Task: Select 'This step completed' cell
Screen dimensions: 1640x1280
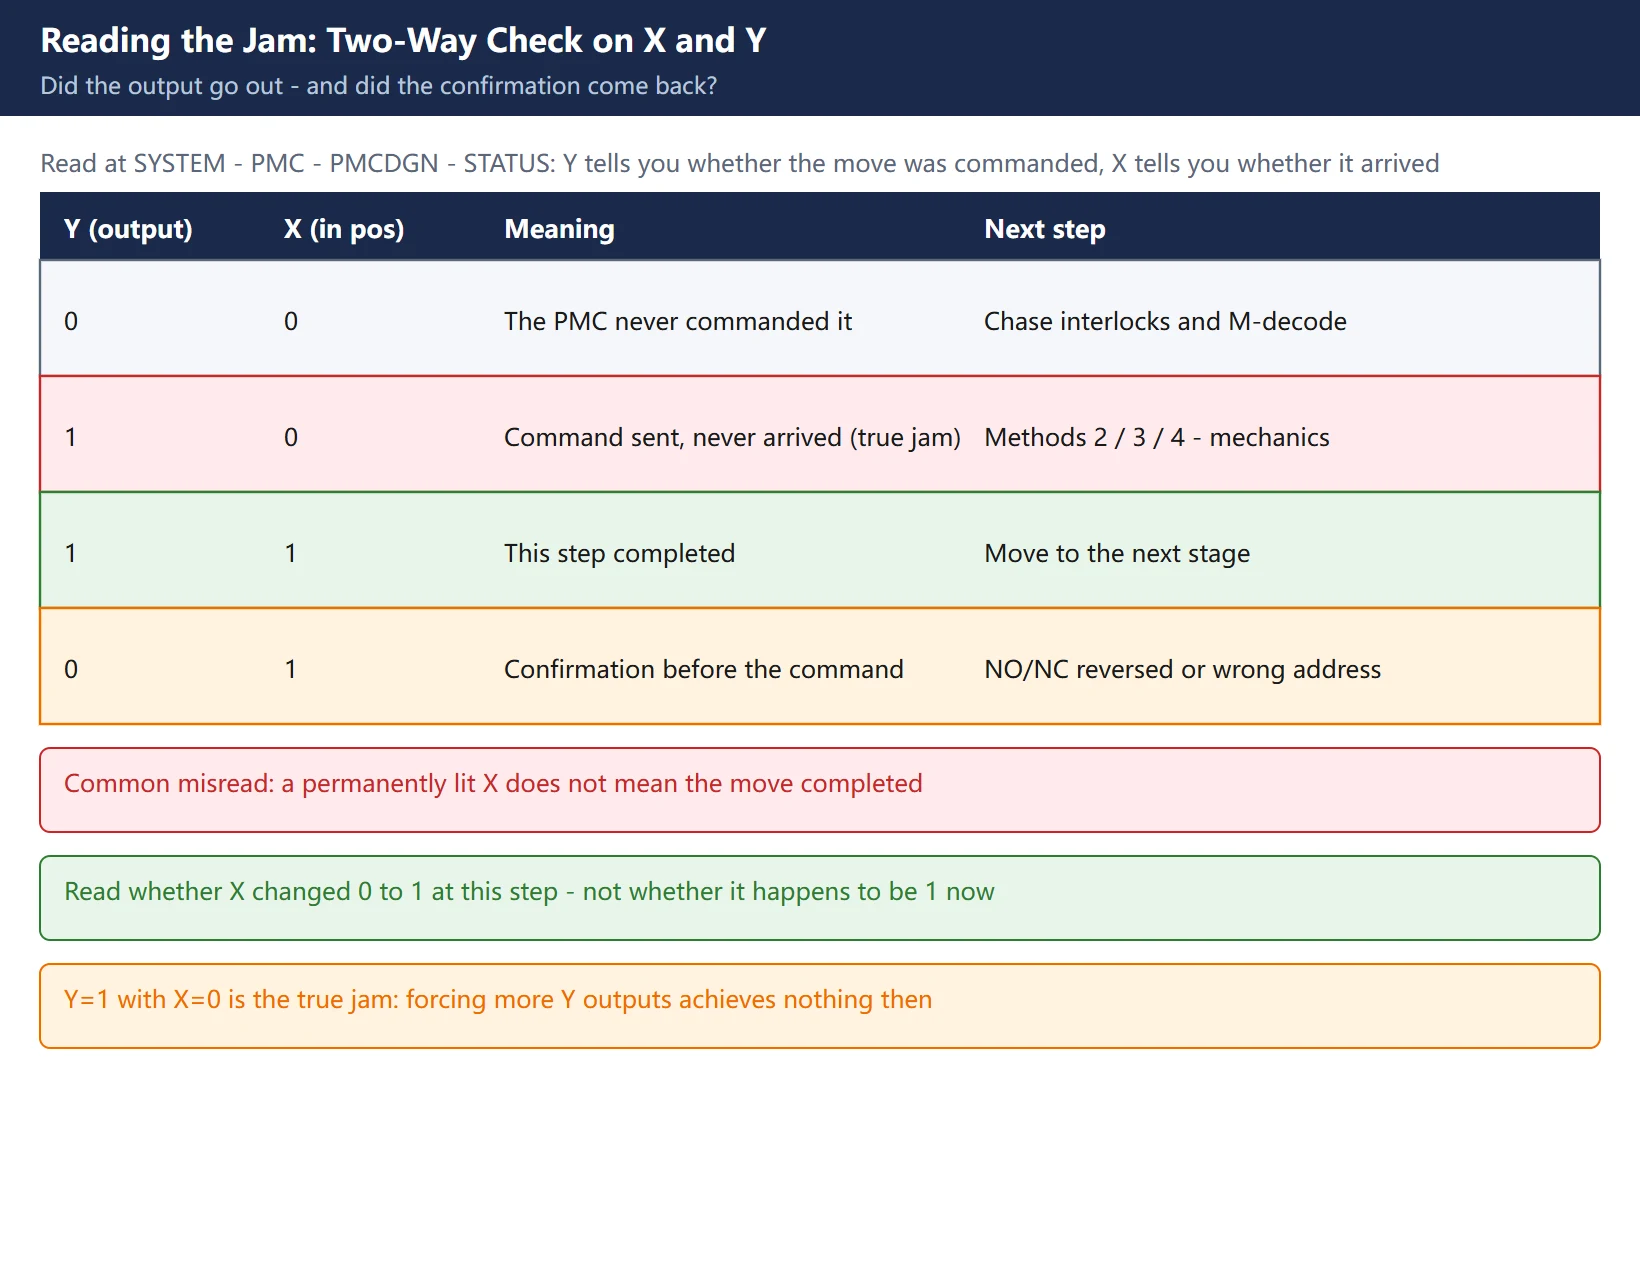Action: click(619, 553)
